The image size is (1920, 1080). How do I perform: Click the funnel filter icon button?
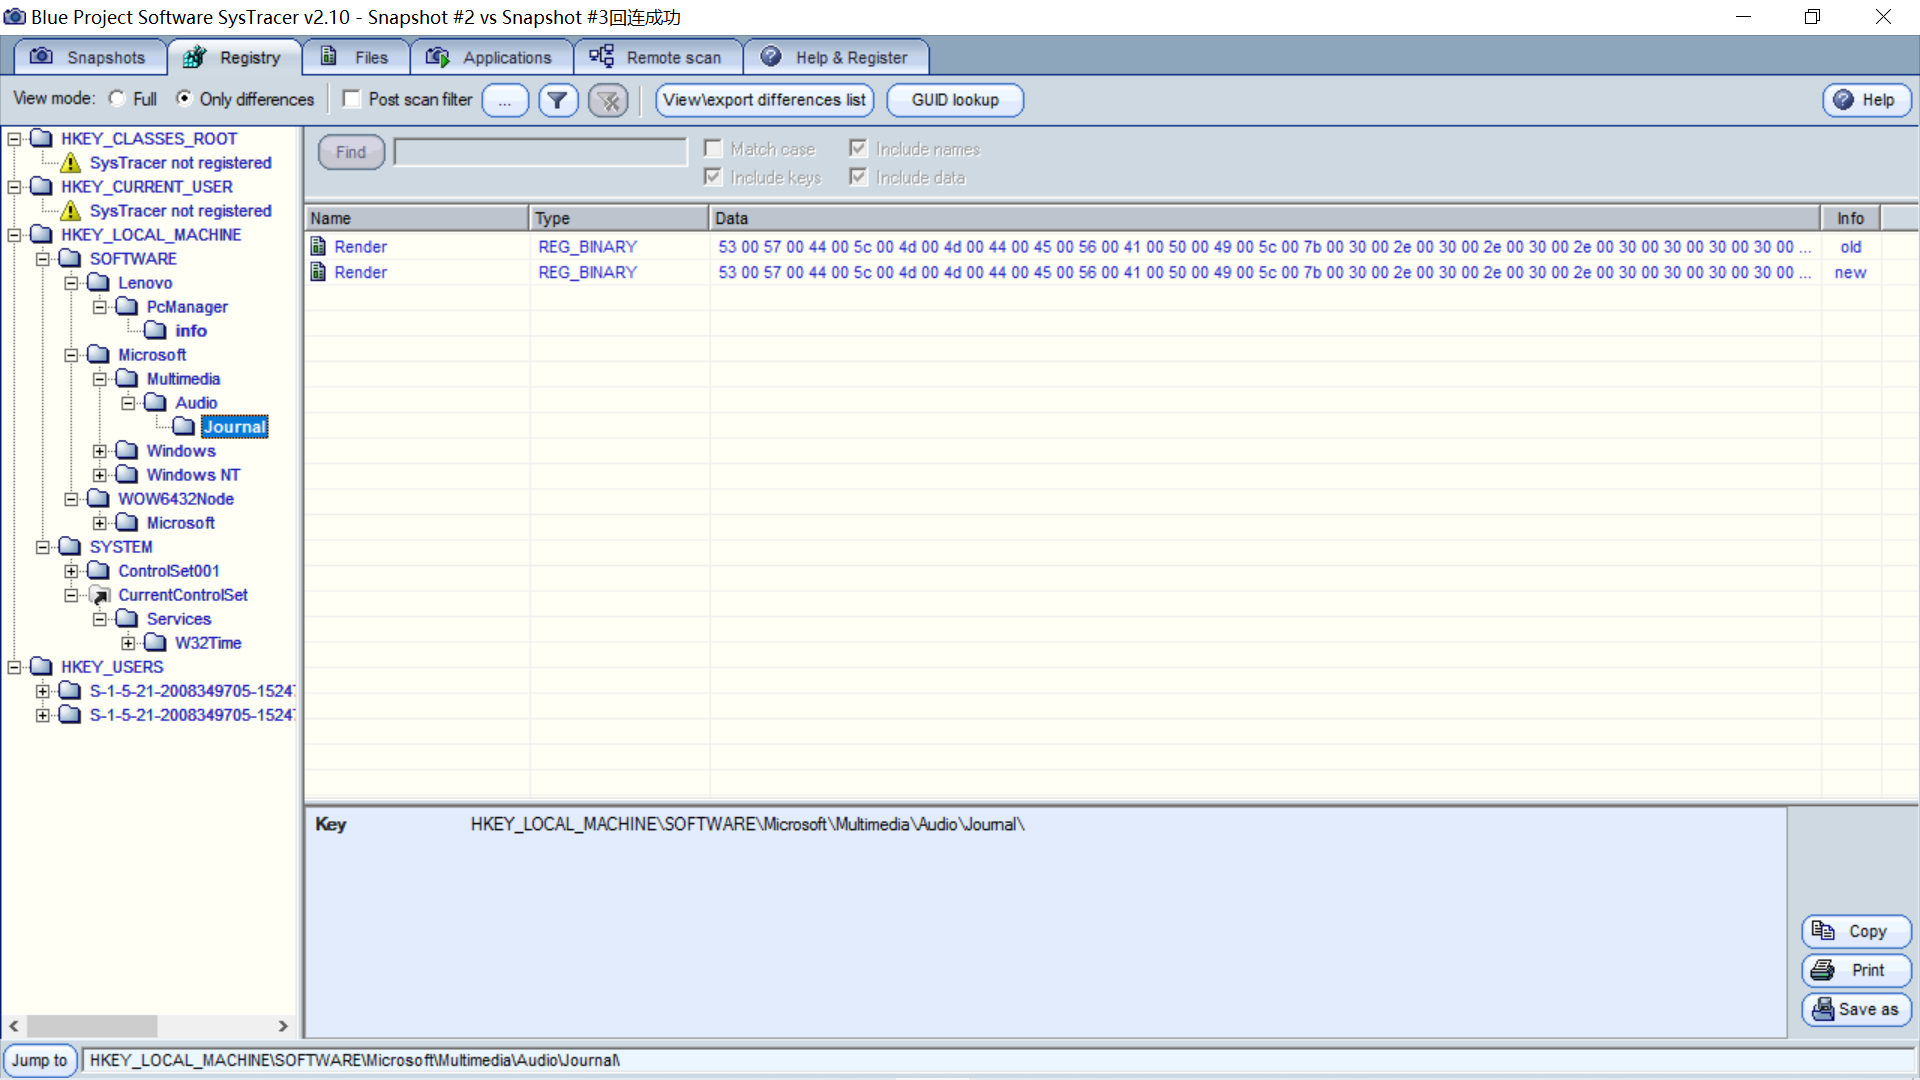click(x=558, y=100)
